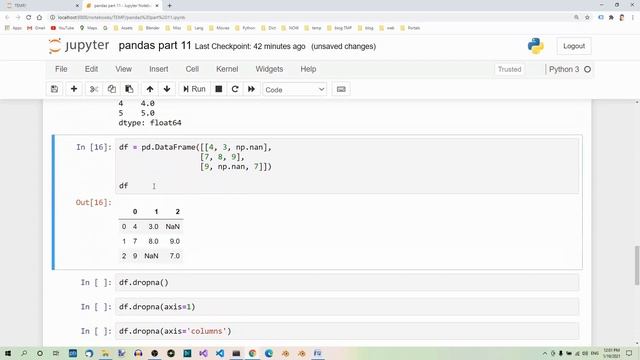Select the df.dropna(axis=1) cell
Viewport: 640px width, 360px height.
[347, 307]
